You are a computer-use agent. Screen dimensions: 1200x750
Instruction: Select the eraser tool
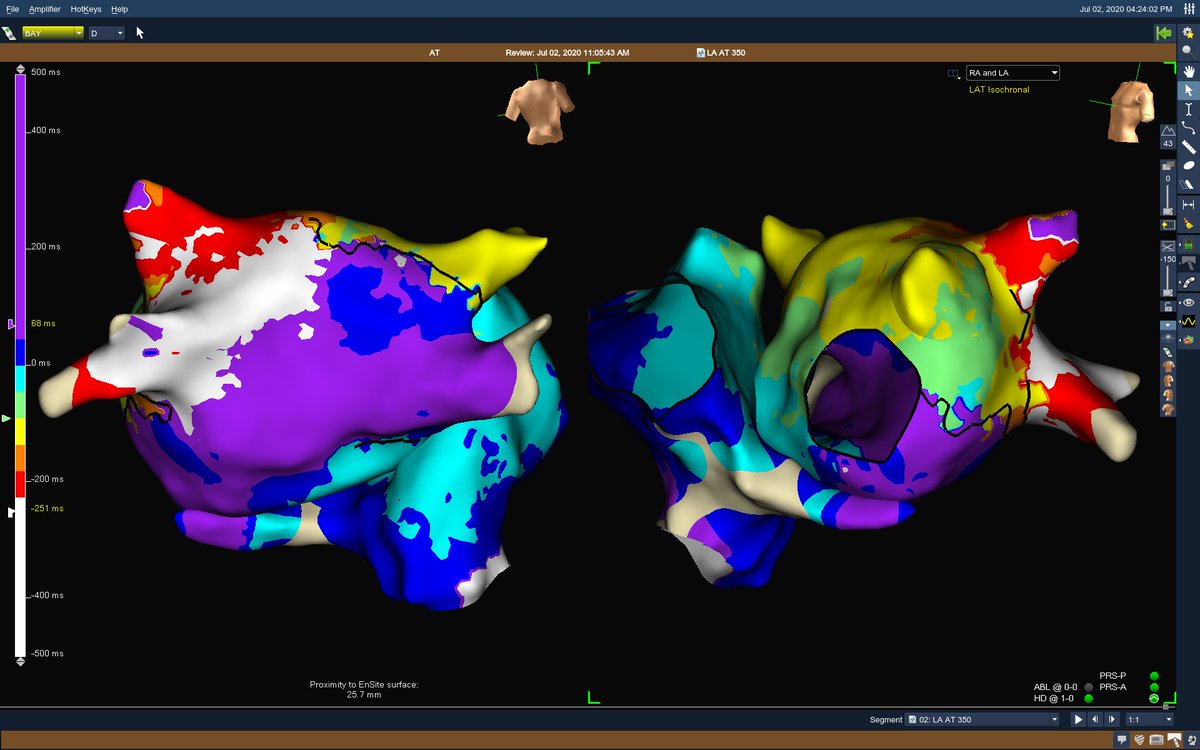pyautogui.click(x=1188, y=184)
